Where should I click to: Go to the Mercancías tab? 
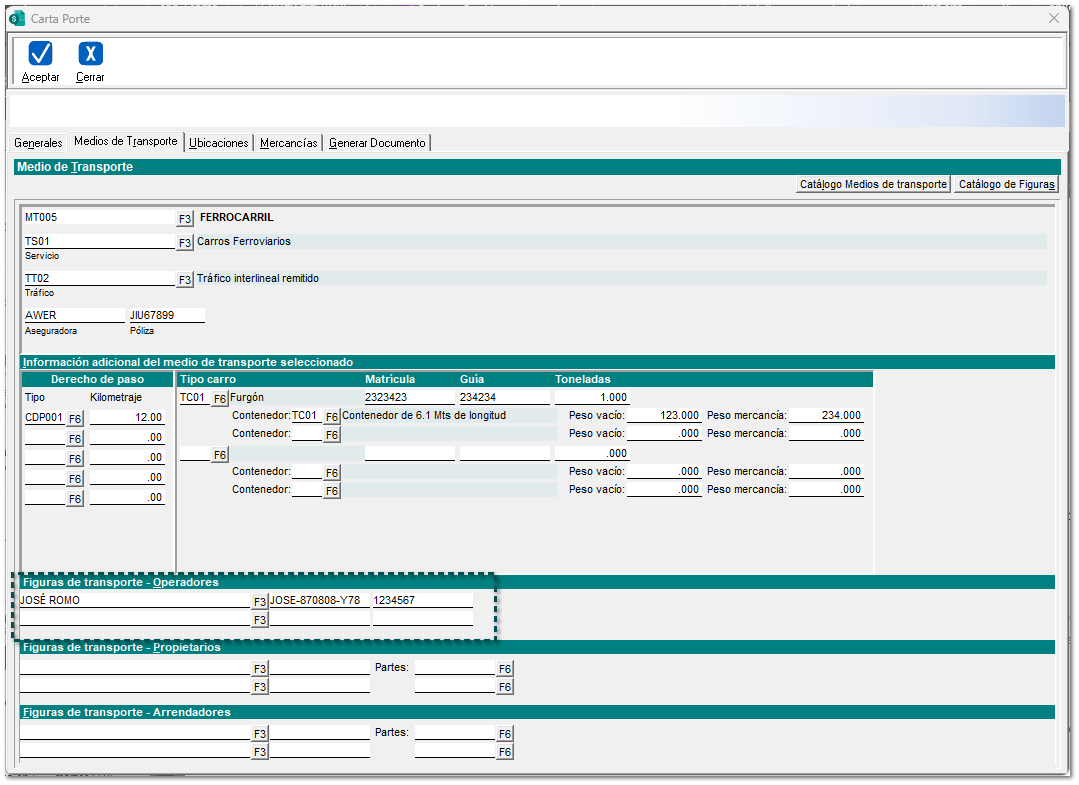pyautogui.click(x=289, y=143)
